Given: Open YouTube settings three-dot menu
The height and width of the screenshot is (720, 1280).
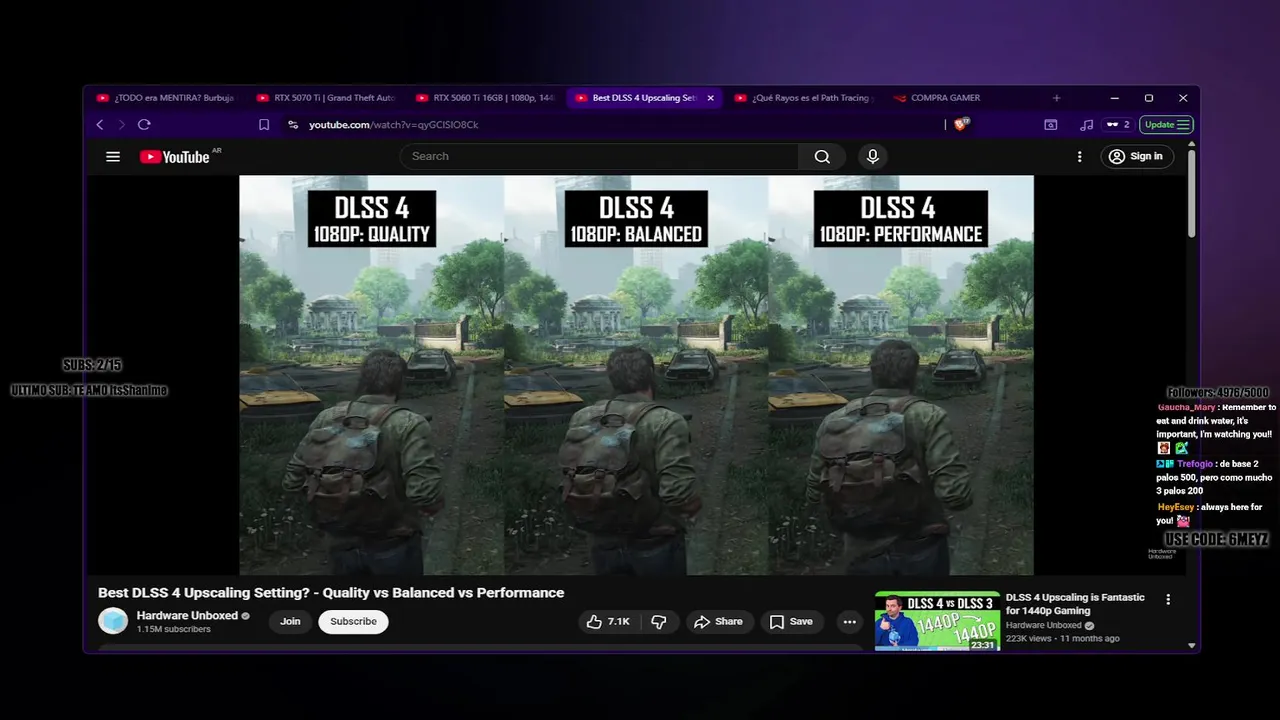Looking at the screenshot, I should [1079, 157].
